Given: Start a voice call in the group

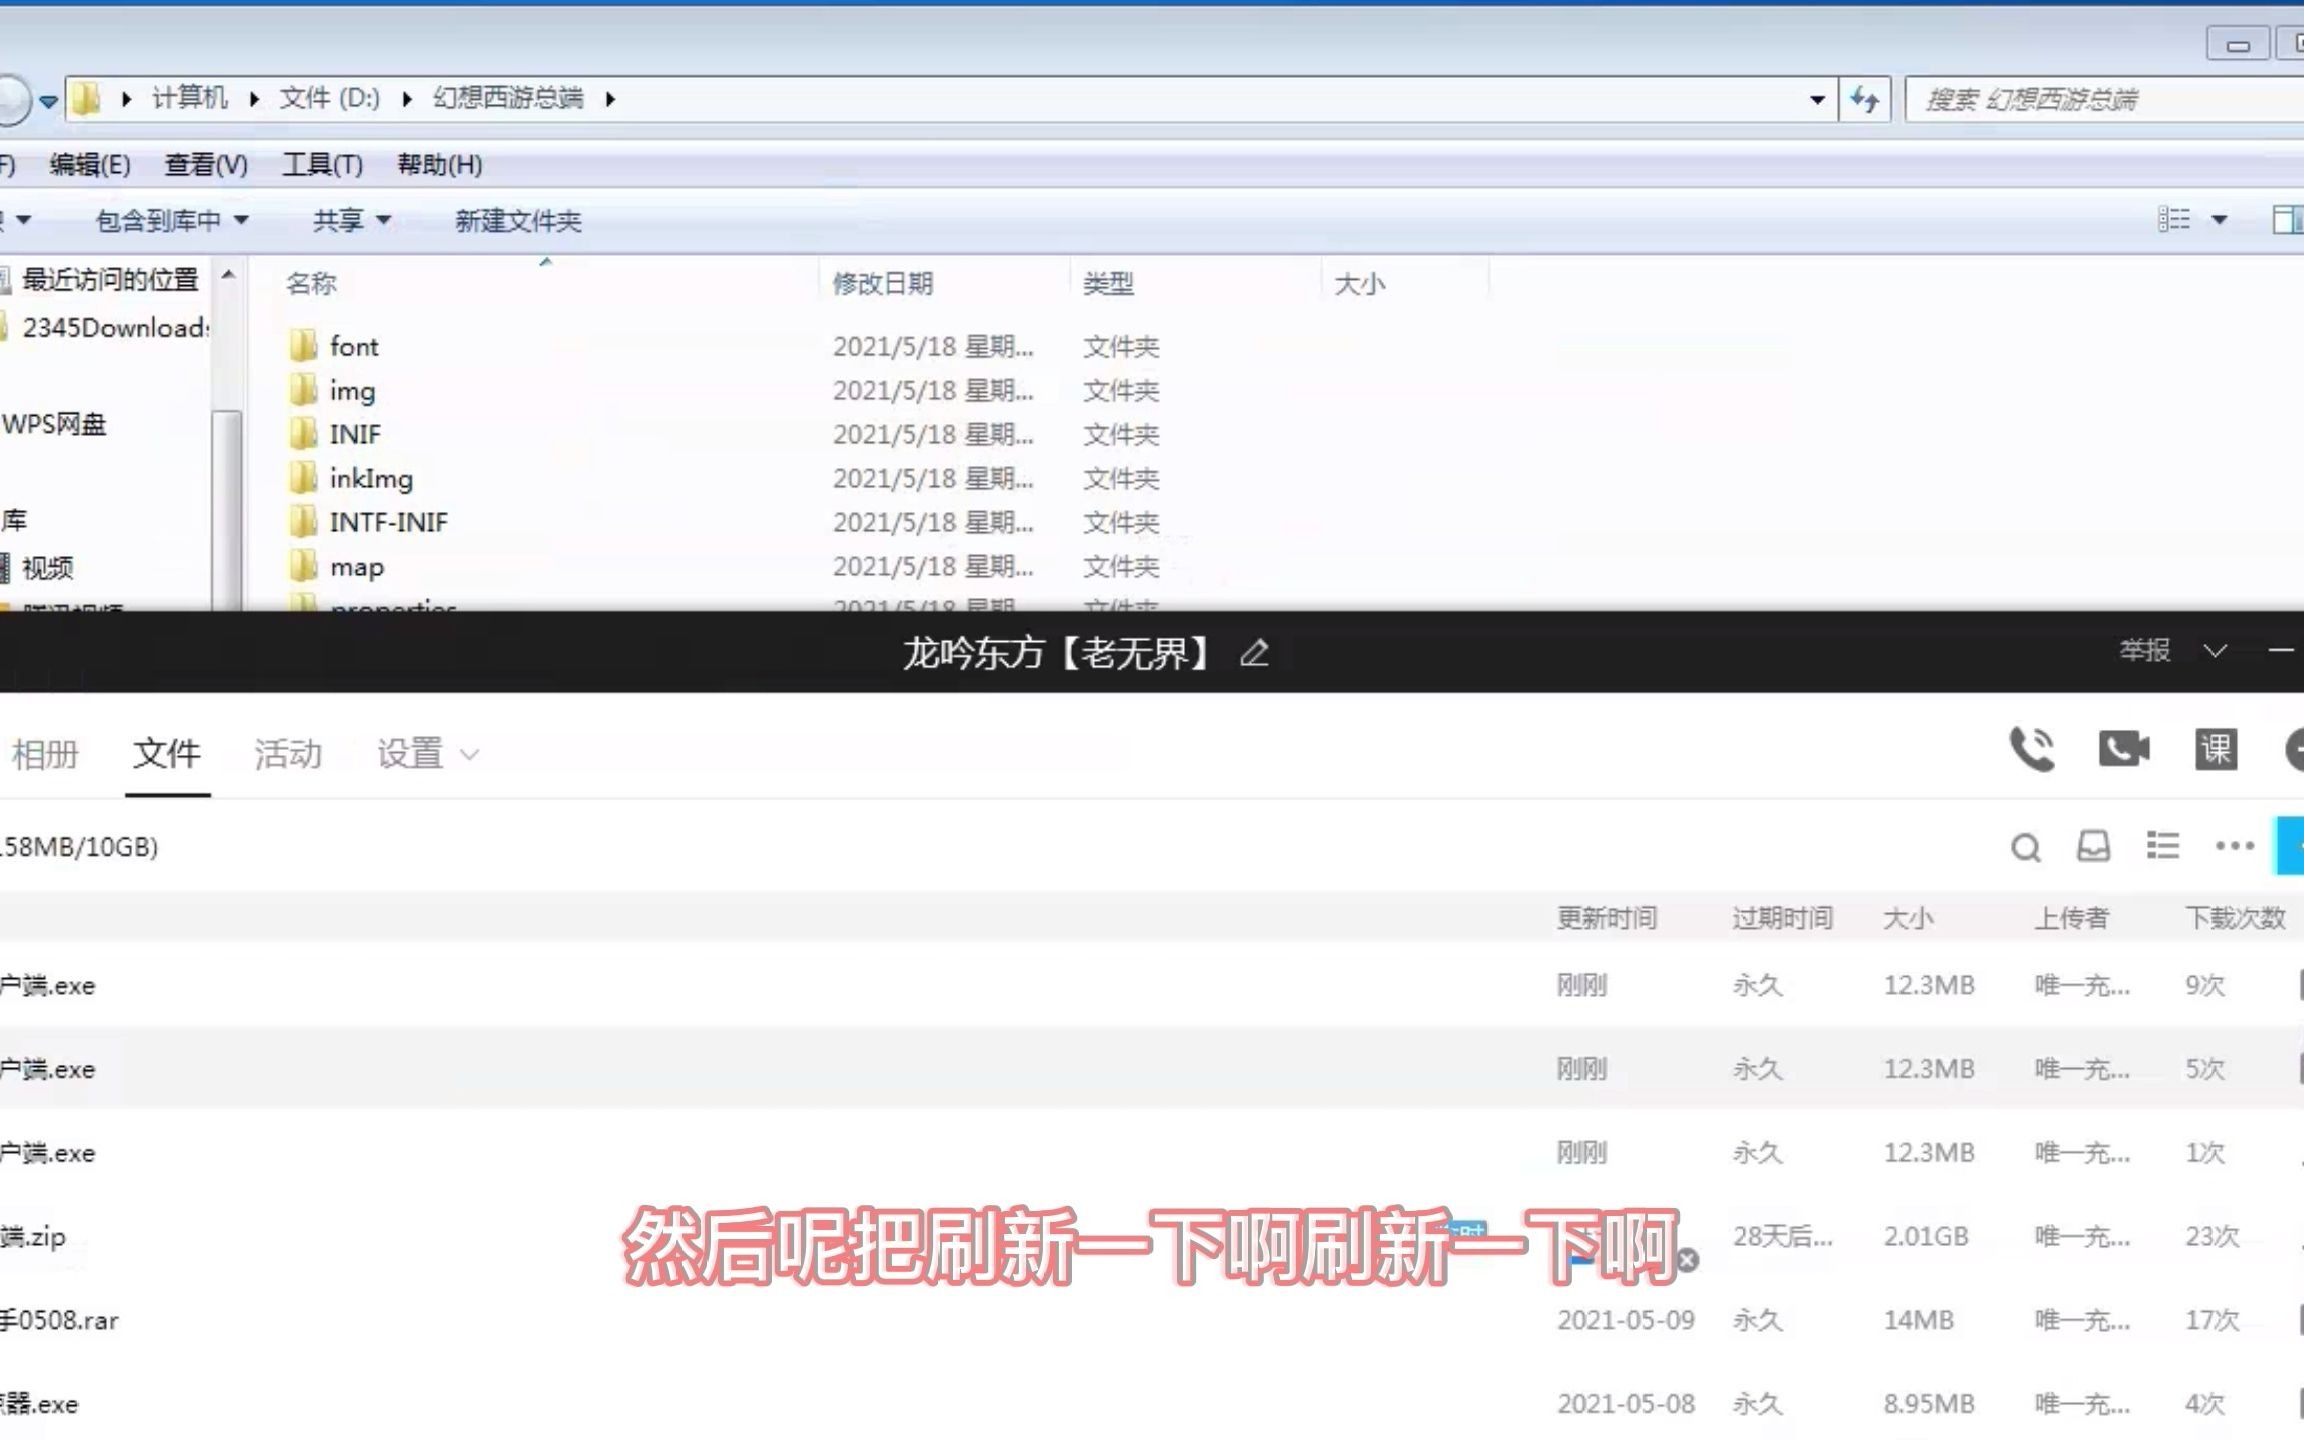Looking at the screenshot, I should pyautogui.click(x=2032, y=749).
